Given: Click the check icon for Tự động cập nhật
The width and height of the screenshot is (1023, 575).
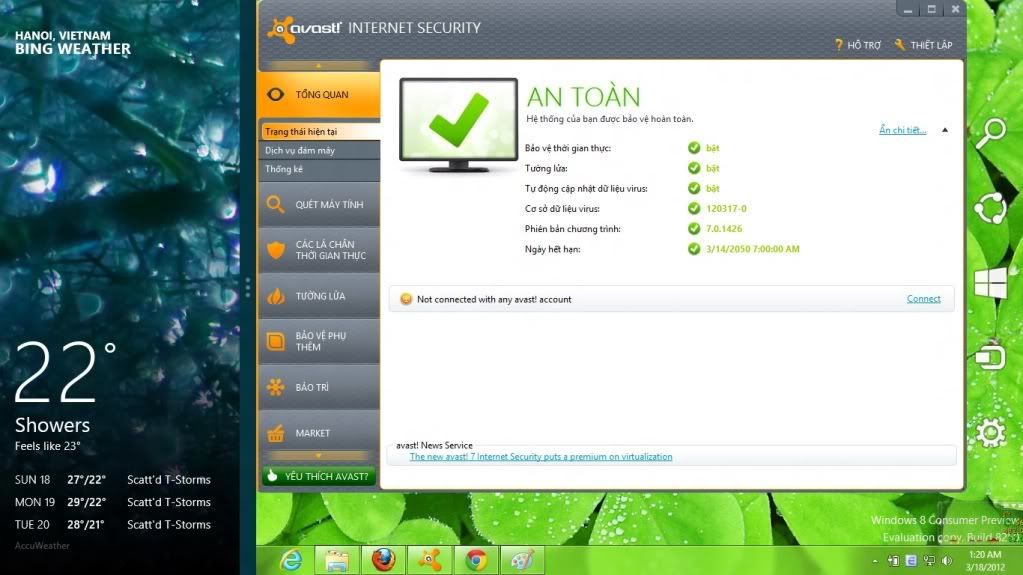Looking at the screenshot, I should click(694, 189).
